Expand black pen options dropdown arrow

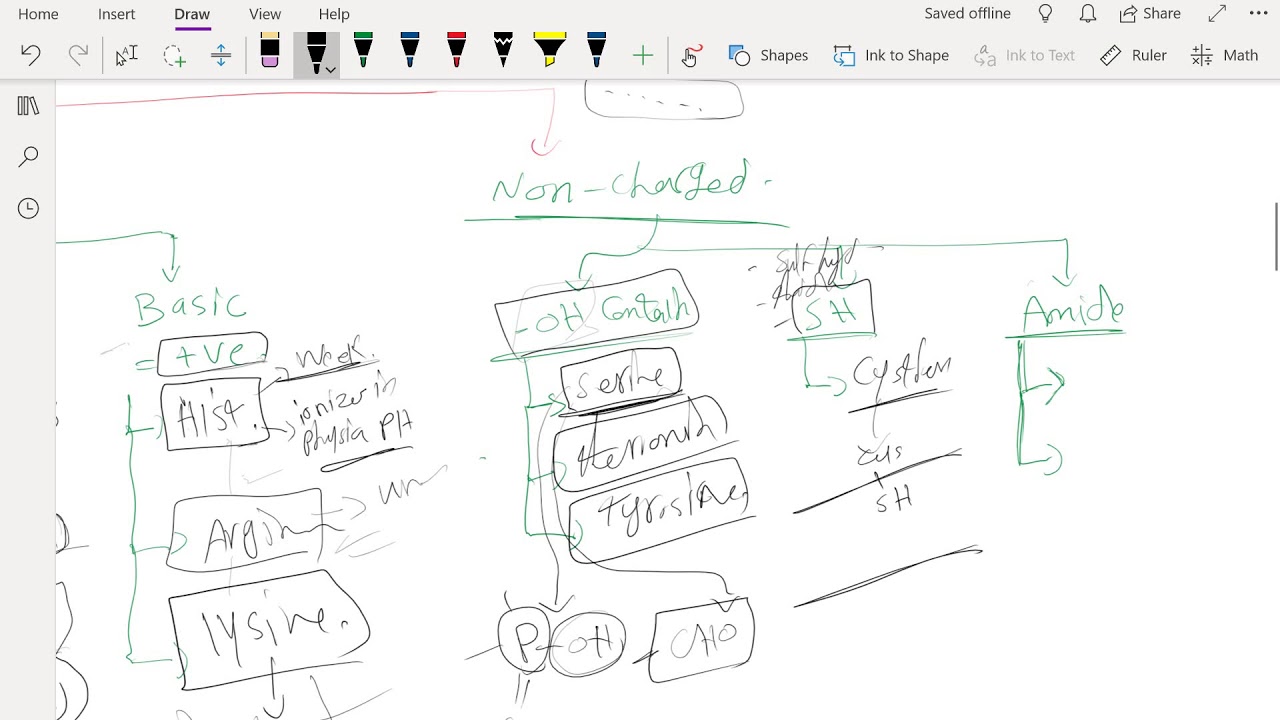click(330, 70)
